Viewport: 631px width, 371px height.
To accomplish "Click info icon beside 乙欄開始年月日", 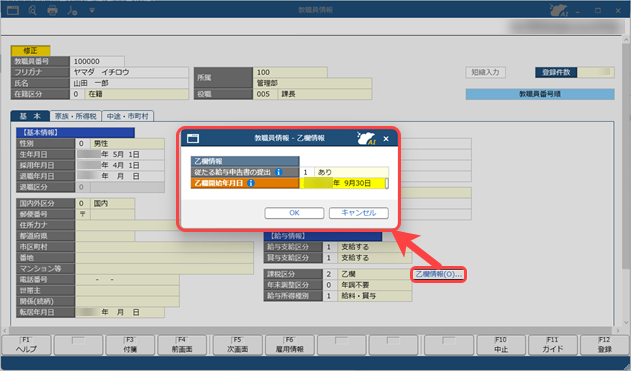I will click(x=251, y=183).
